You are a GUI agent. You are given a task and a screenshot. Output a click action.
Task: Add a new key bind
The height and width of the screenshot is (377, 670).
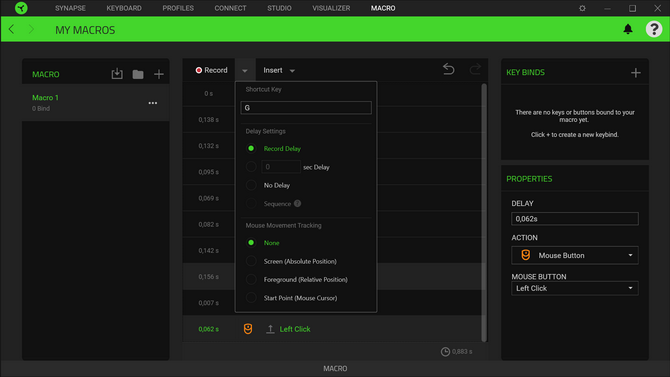click(635, 73)
